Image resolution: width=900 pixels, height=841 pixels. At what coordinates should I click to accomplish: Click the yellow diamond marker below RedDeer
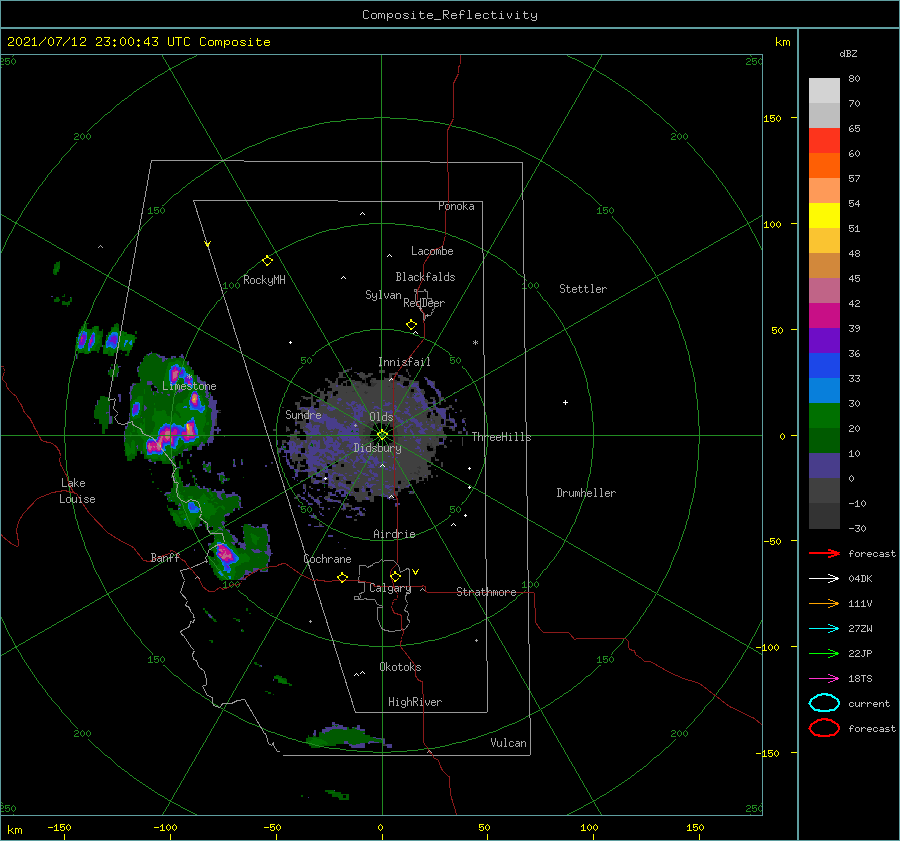411,324
